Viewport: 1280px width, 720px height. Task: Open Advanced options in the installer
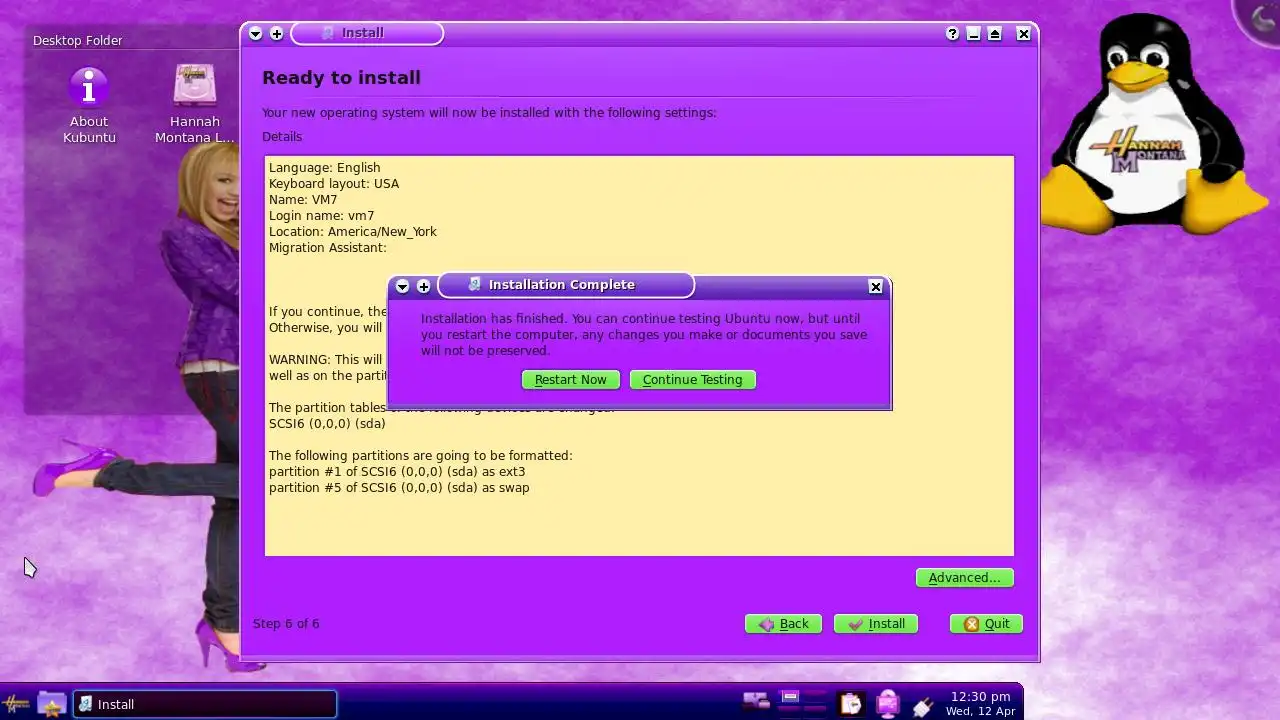[x=965, y=578]
